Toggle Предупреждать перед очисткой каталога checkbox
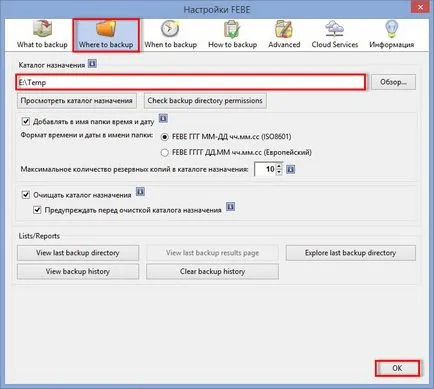This screenshot has height=389, width=434. click(37, 210)
